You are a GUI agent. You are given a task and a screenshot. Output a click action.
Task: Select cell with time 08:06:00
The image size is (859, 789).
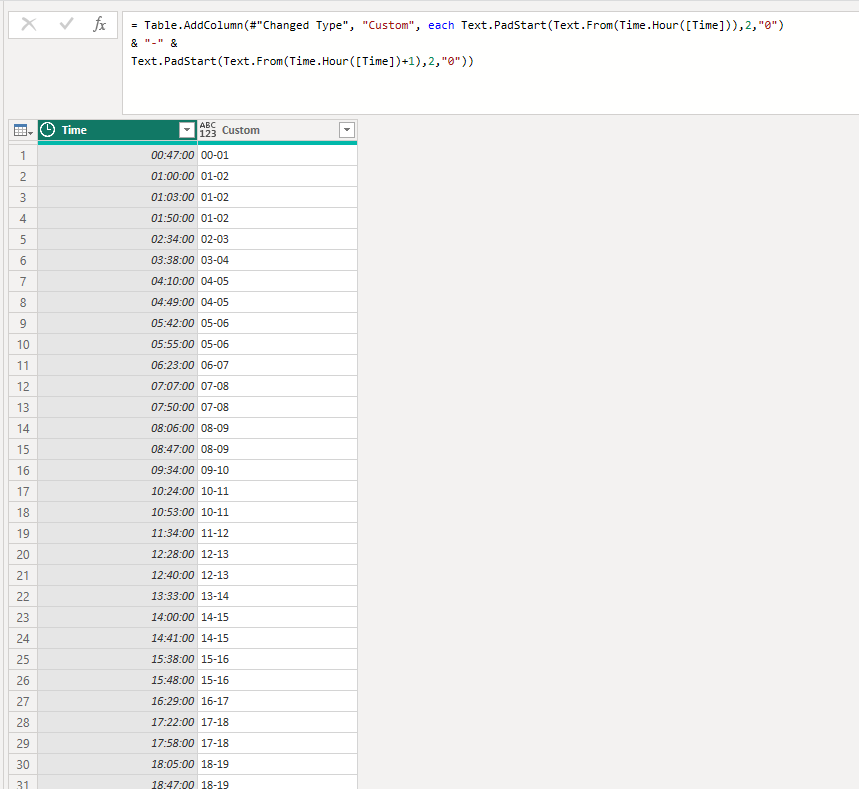117,428
